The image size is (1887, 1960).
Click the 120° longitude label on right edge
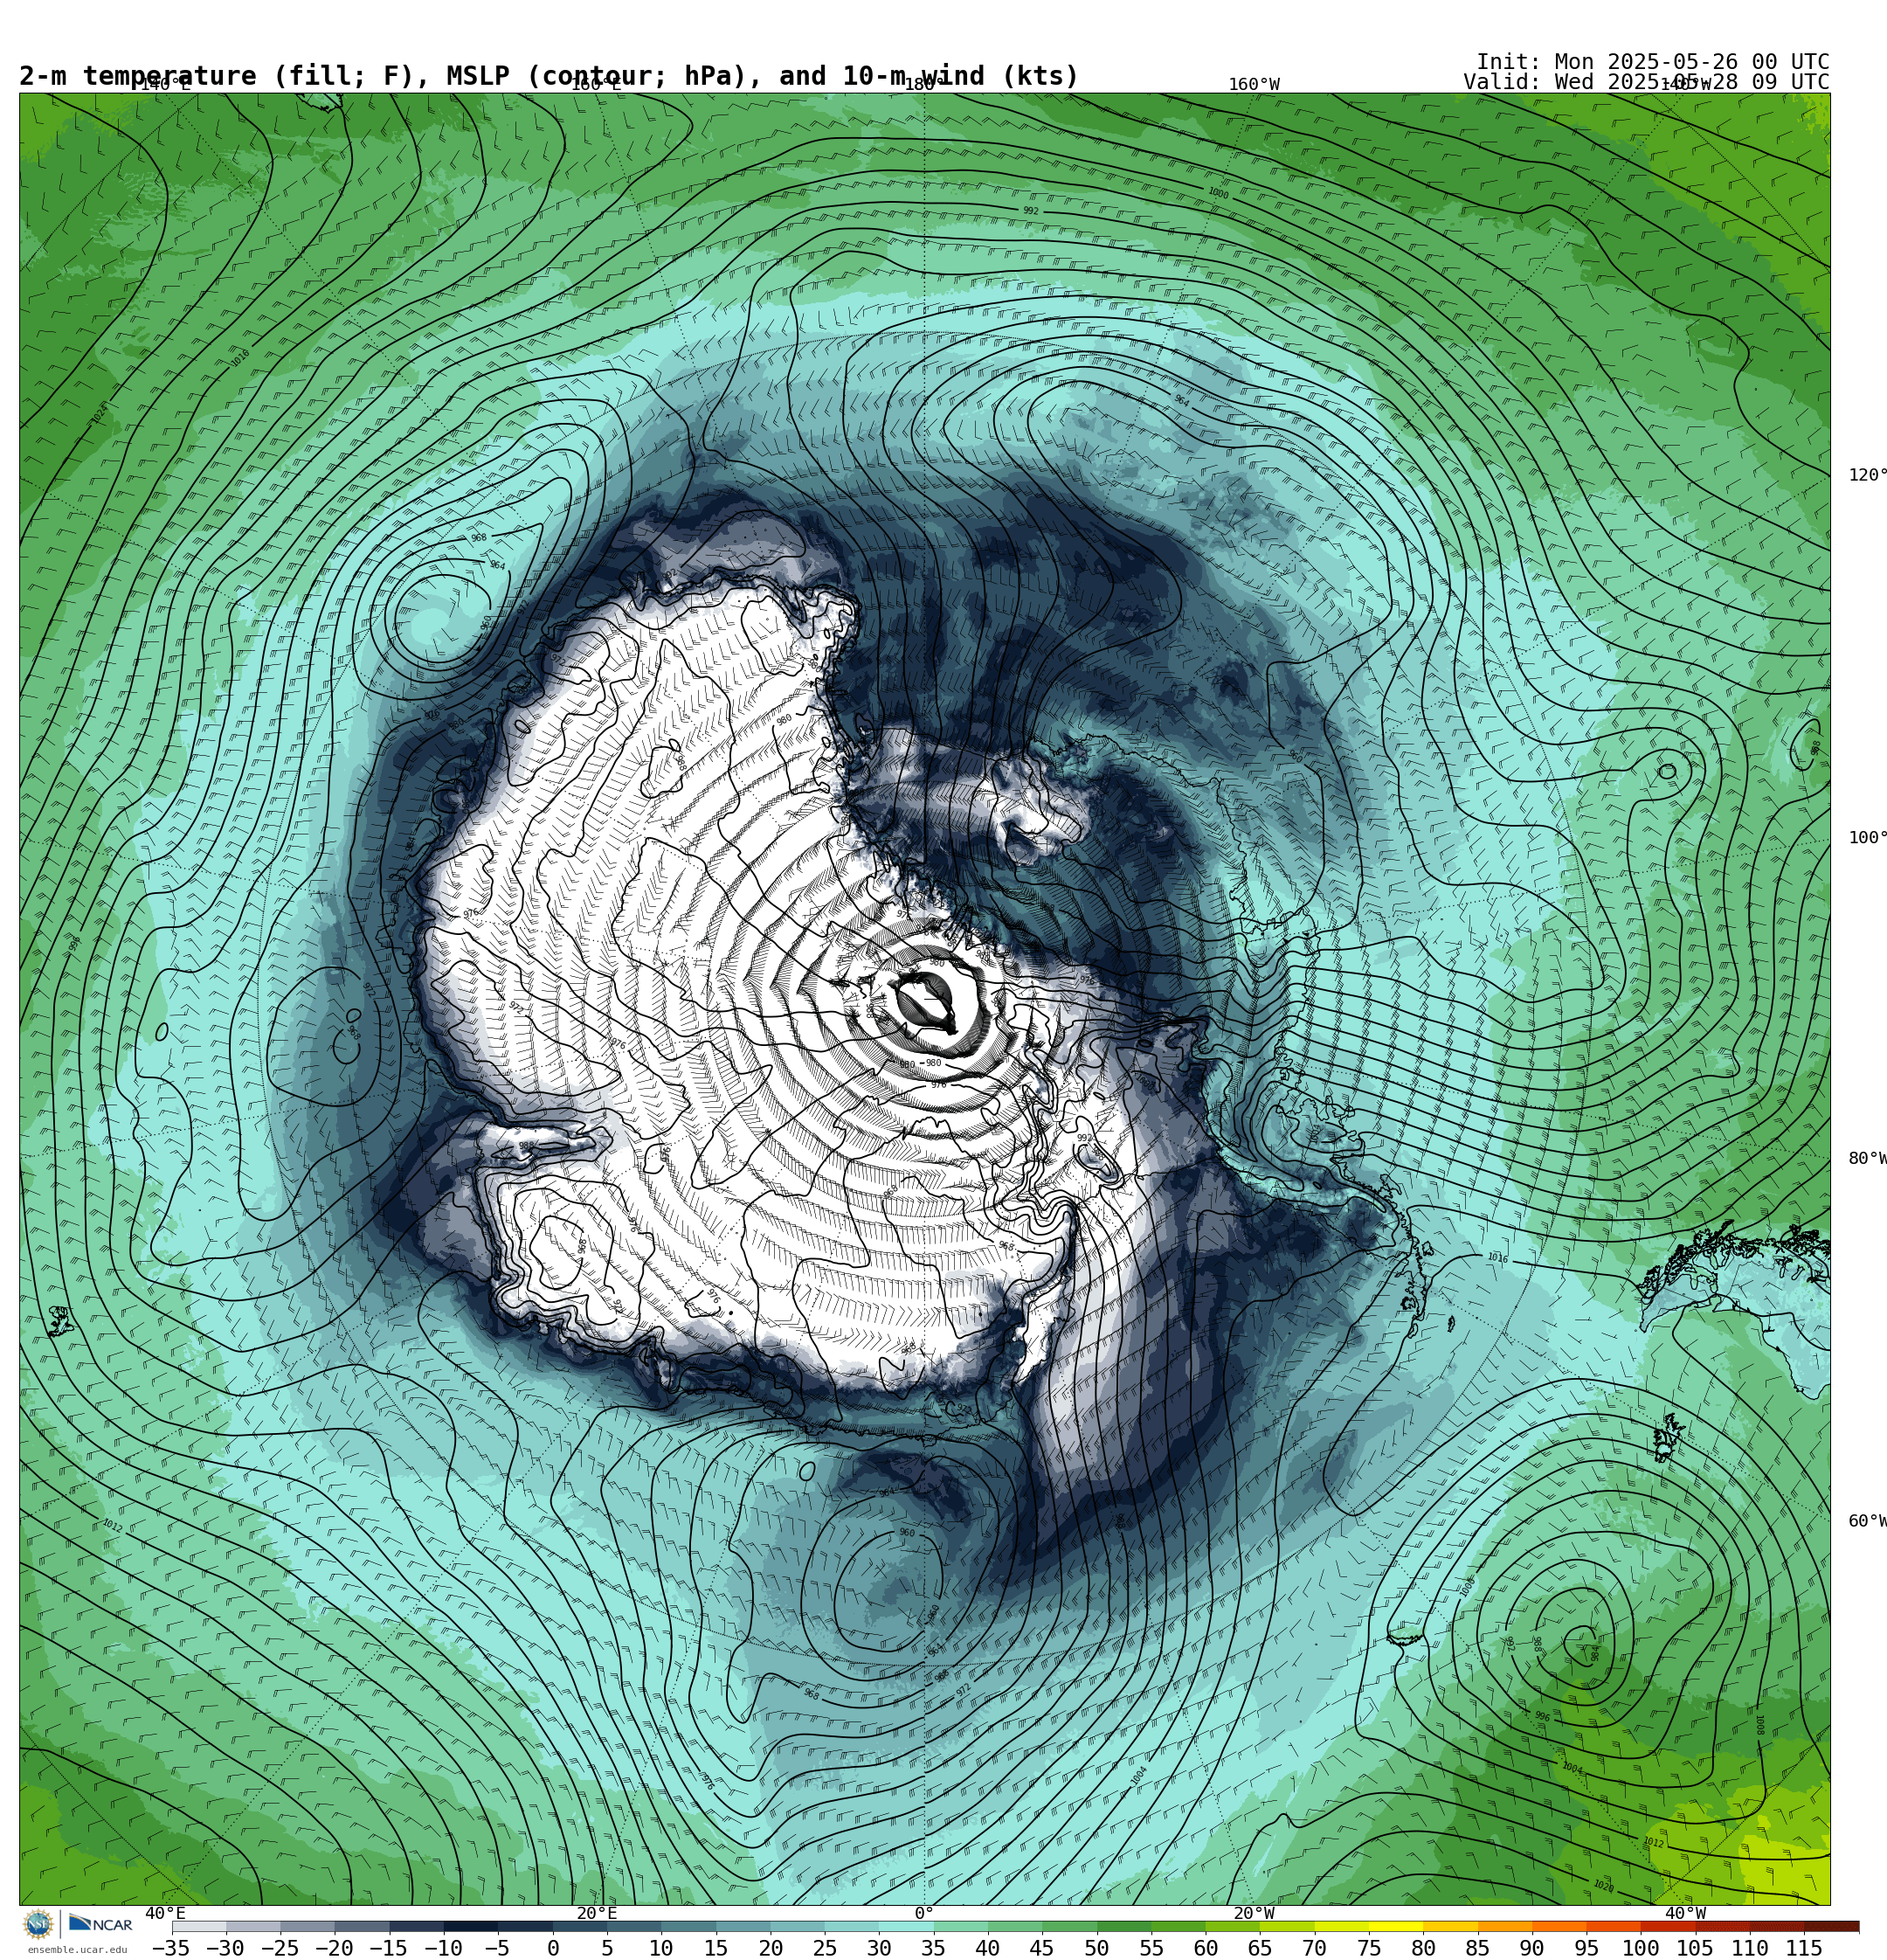coord(1867,475)
